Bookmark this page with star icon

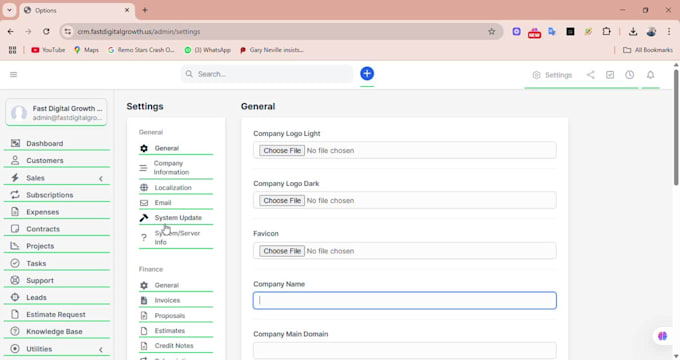click(x=491, y=32)
